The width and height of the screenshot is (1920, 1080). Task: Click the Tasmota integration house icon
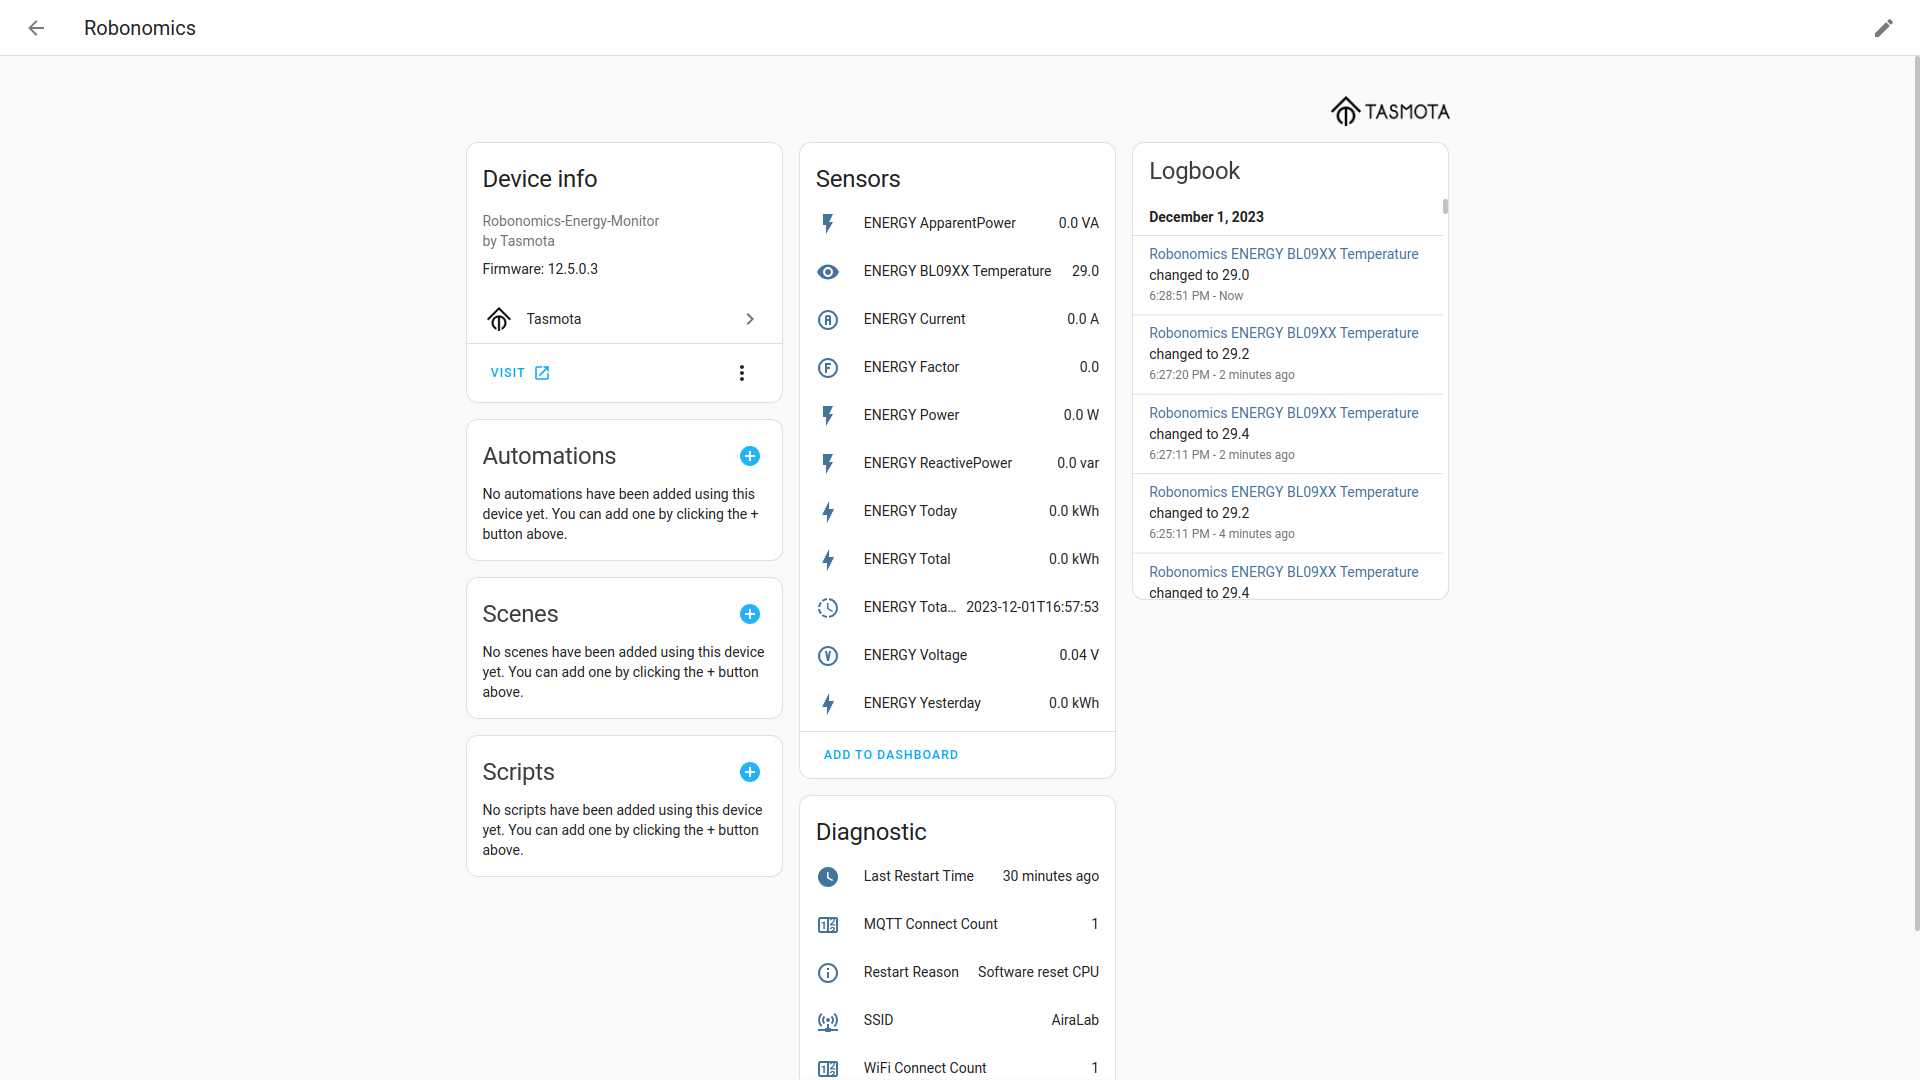(x=499, y=319)
